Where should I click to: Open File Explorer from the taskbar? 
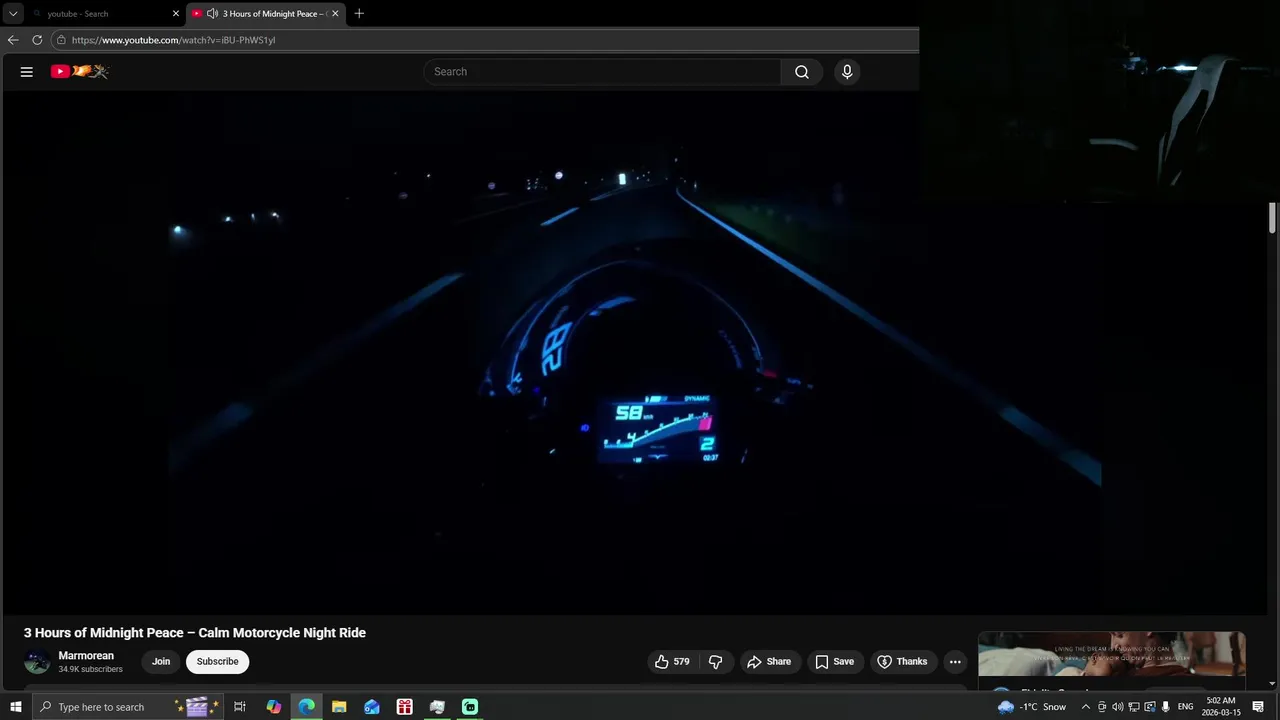(x=339, y=707)
